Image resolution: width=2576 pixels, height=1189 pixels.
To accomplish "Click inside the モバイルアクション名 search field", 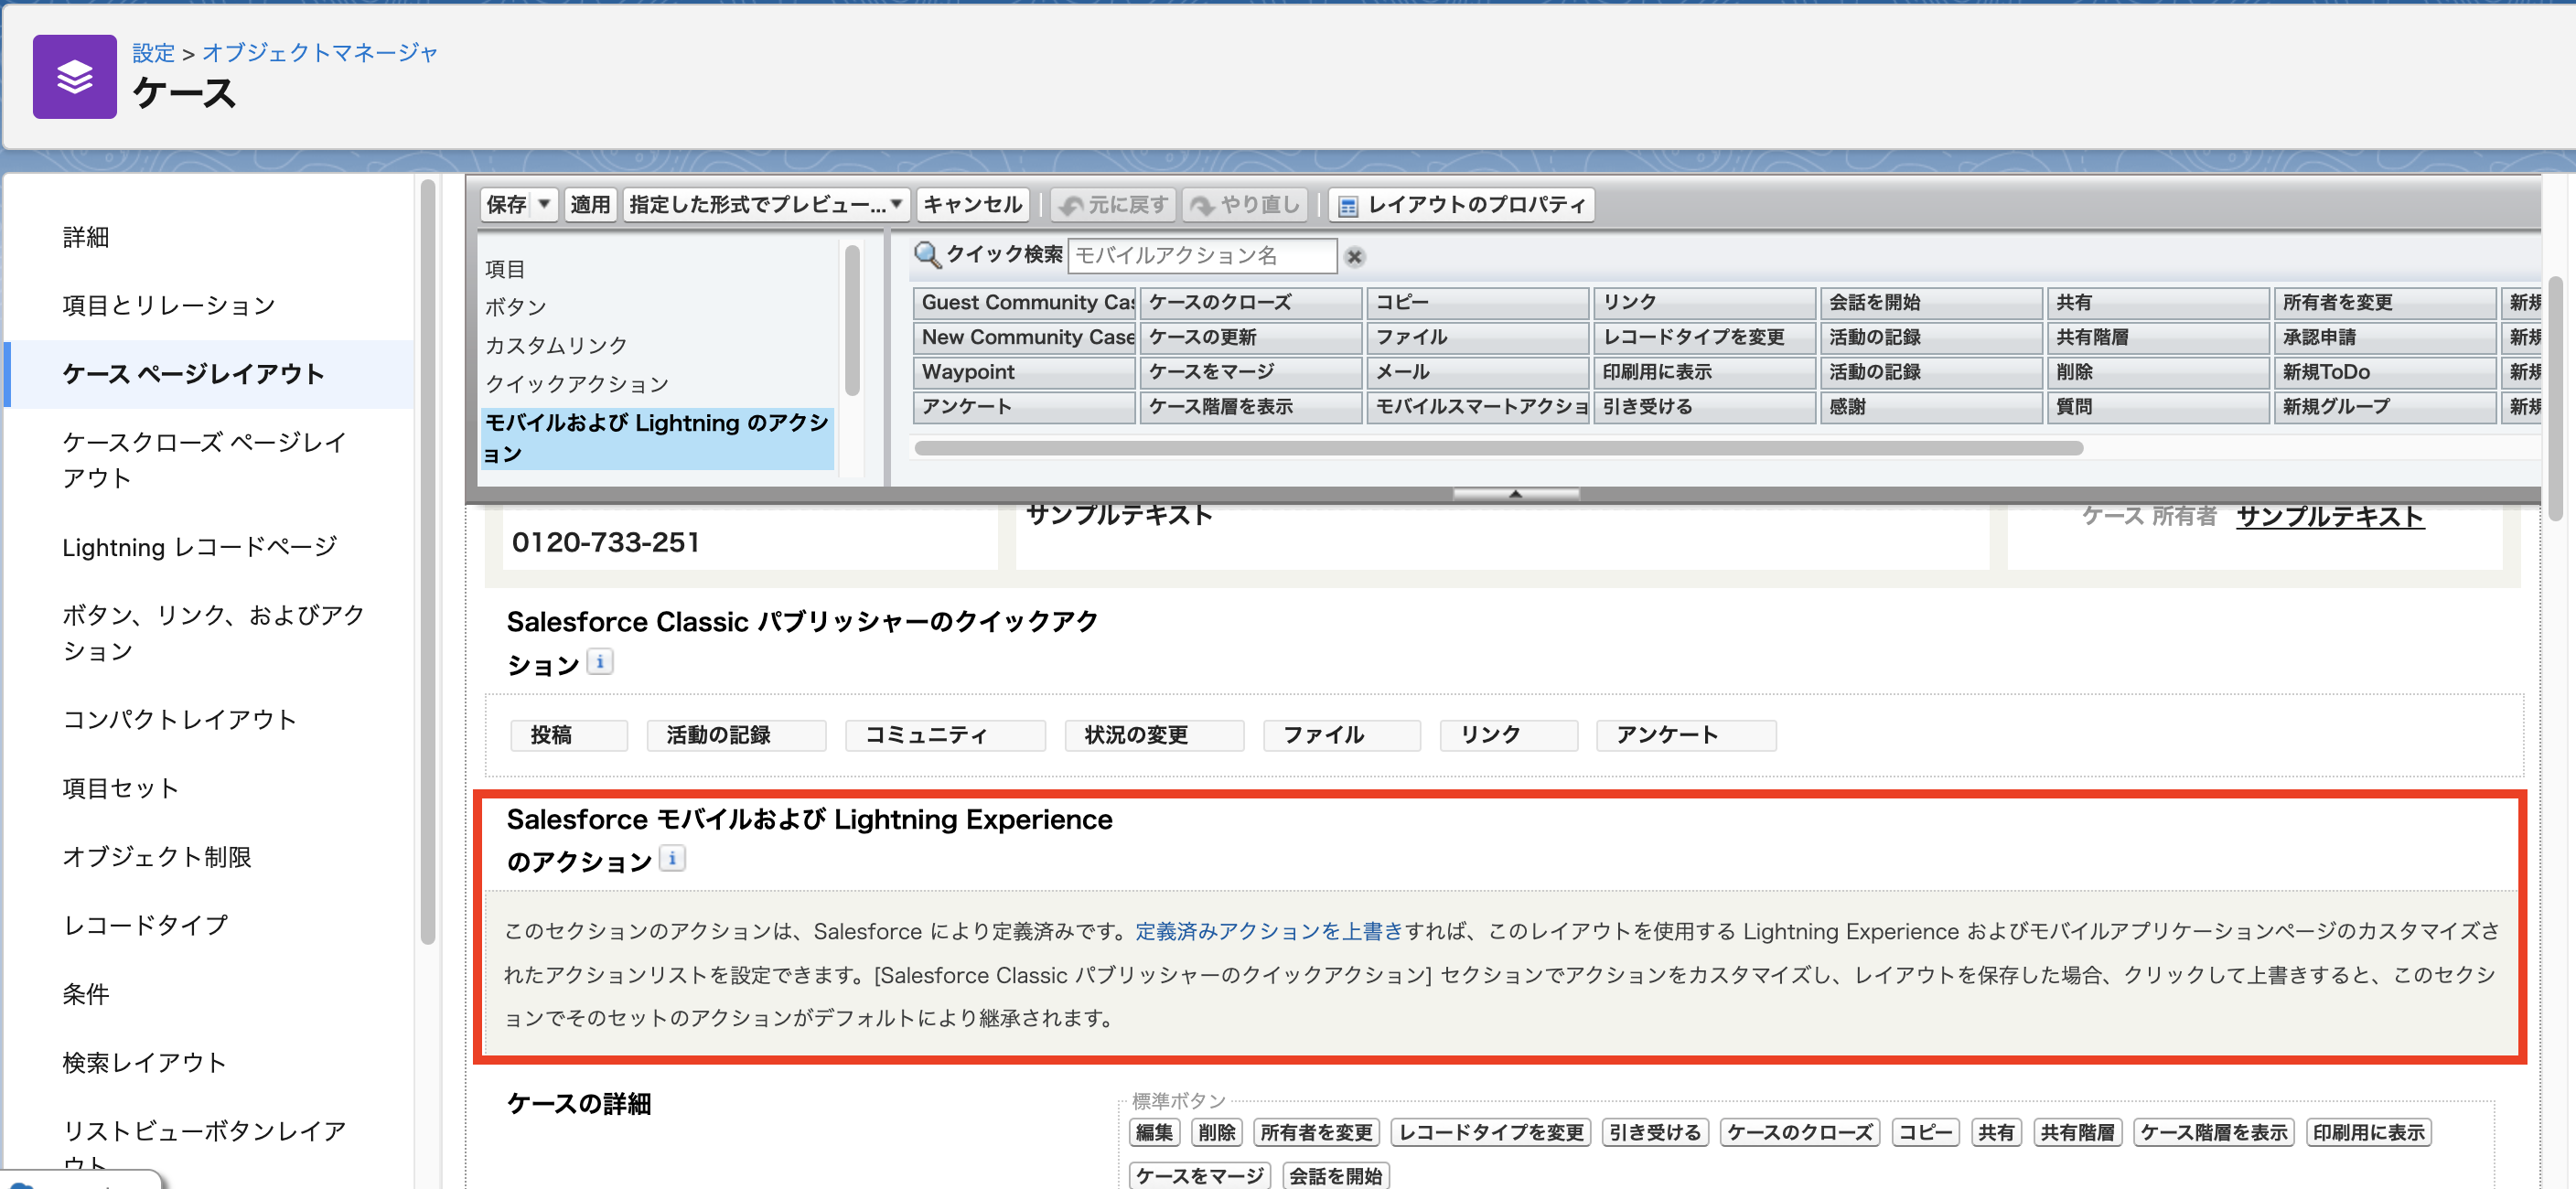I will point(1202,255).
